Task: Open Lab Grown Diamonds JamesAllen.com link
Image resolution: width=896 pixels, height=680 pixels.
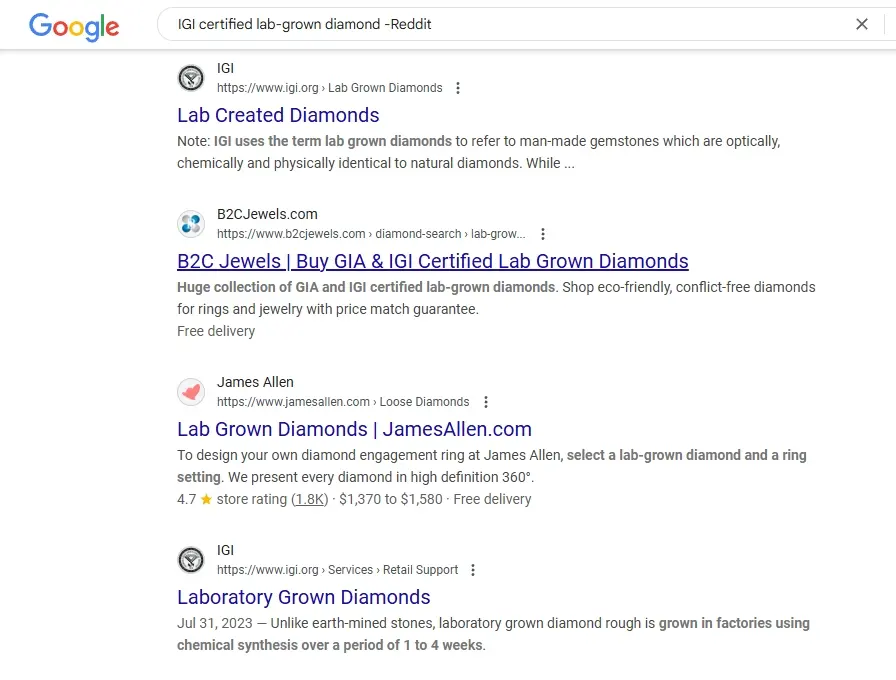Action: click(x=354, y=429)
